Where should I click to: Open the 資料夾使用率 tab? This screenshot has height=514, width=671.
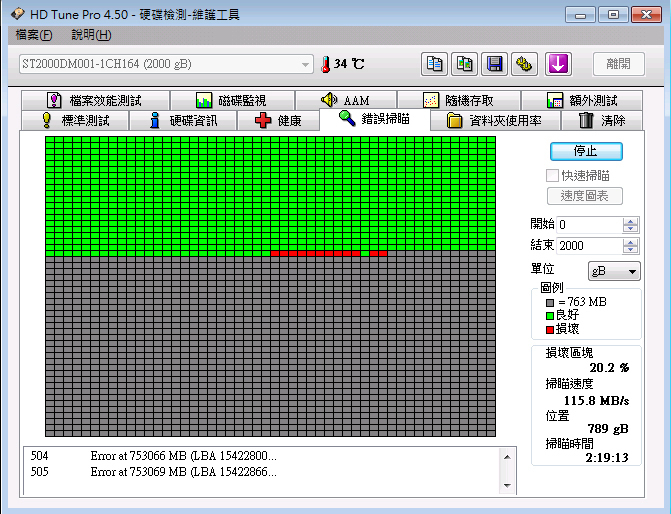495,120
